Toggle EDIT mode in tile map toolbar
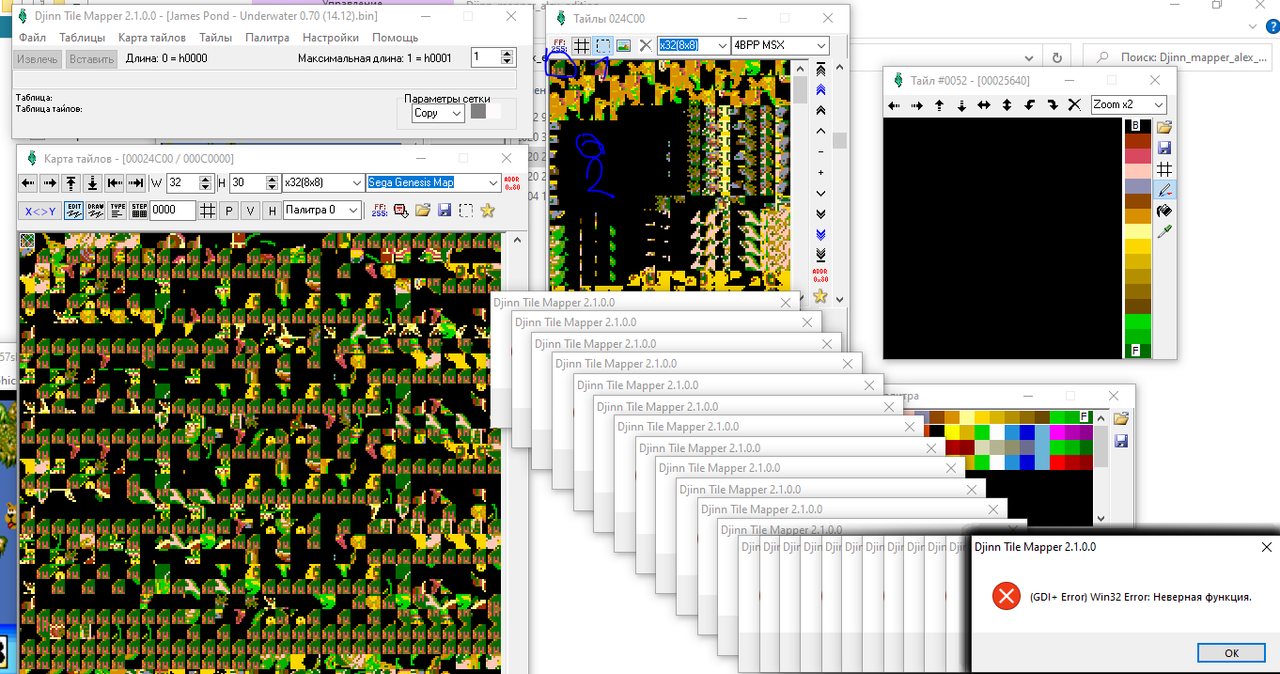The width and height of the screenshot is (1280, 674). coord(74,210)
